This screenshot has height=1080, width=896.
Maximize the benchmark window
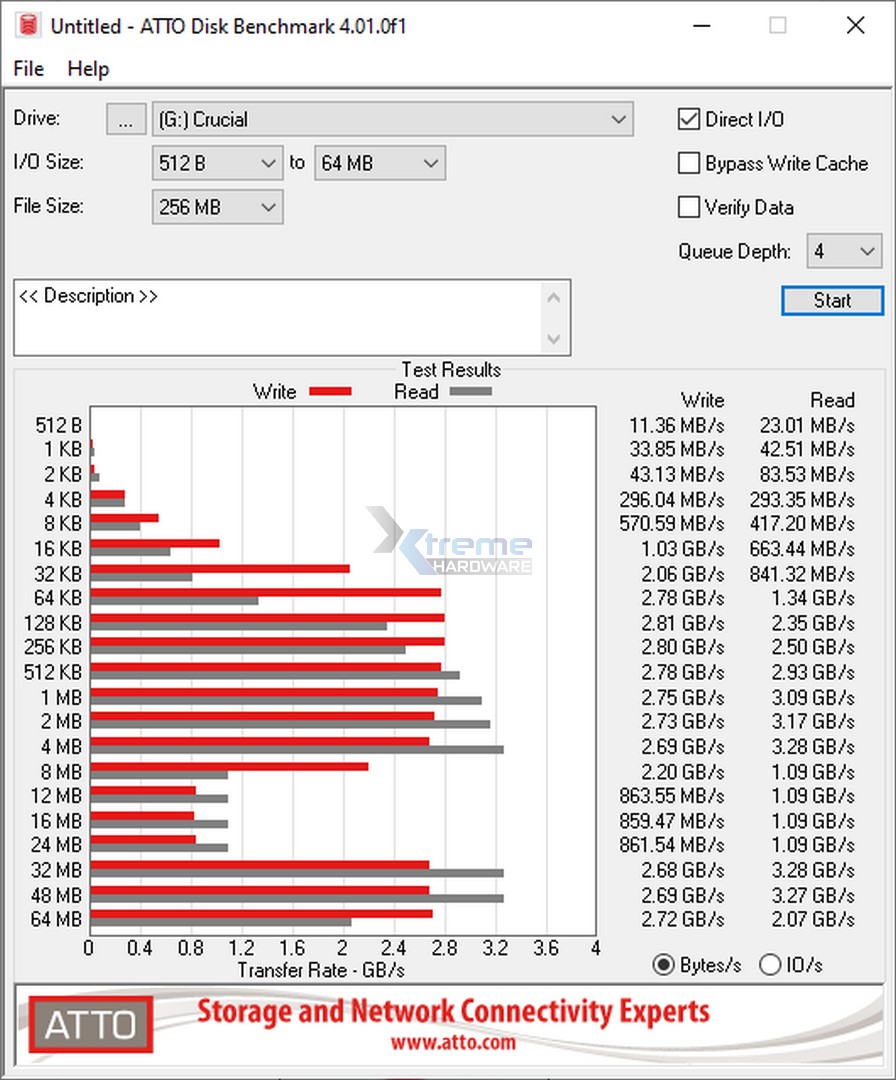(x=777, y=26)
